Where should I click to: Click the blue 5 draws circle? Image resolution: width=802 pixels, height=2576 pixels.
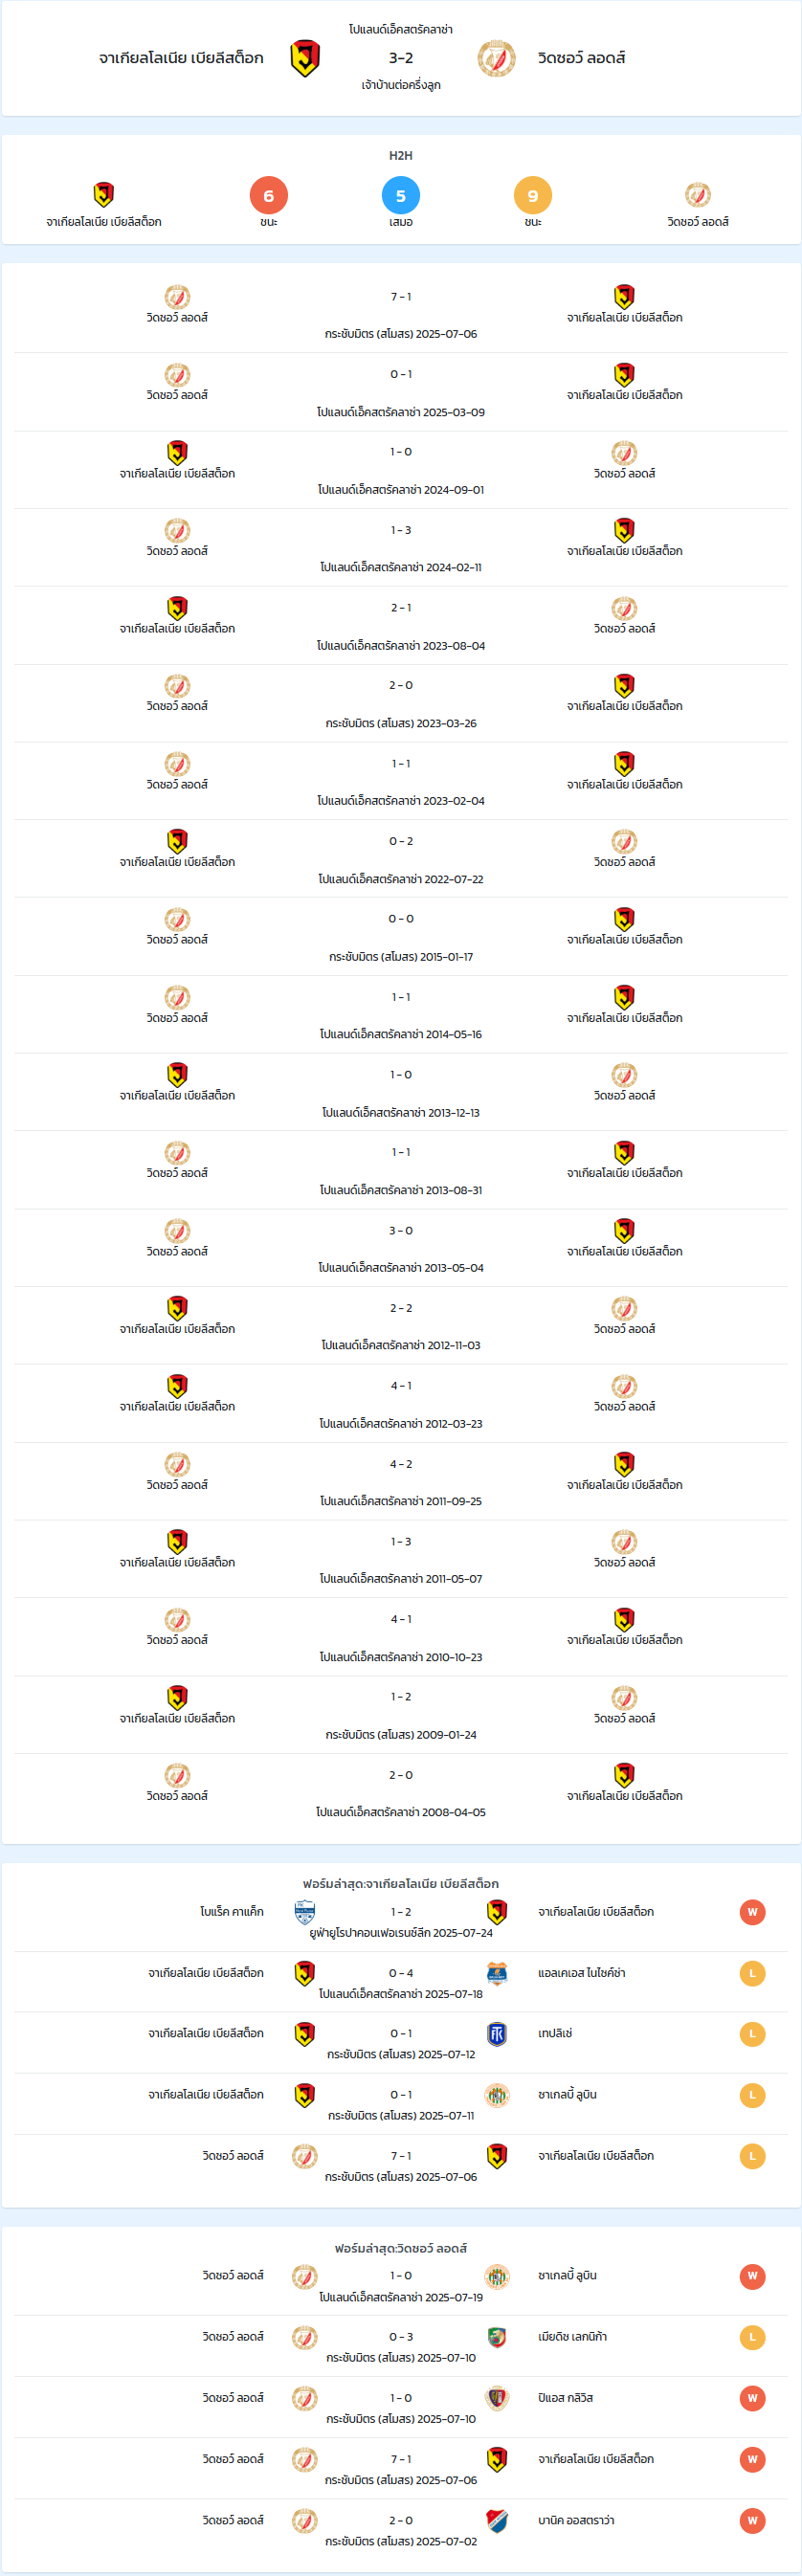point(400,195)
